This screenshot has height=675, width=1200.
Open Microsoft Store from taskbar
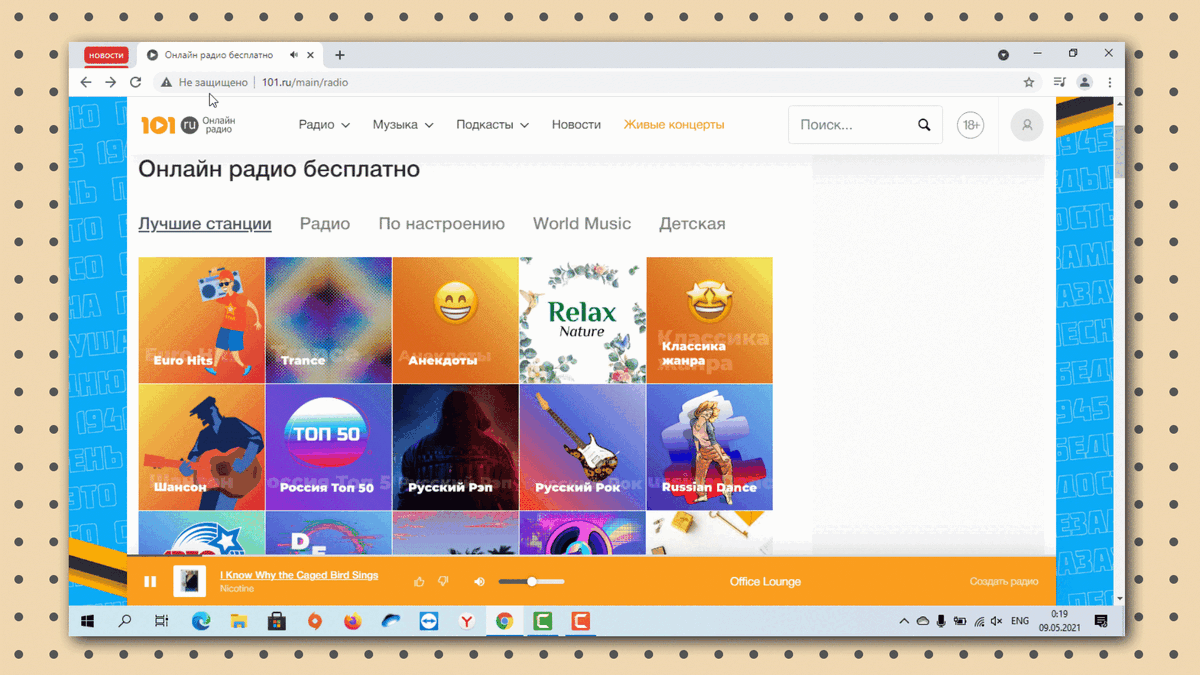tap(277, 621)
